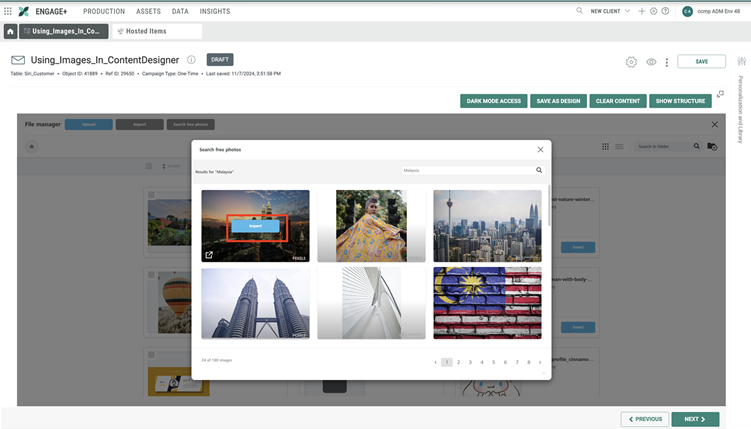751x429 pixels.
Task: Open external link icon on first photo
Action: (209, 255)
